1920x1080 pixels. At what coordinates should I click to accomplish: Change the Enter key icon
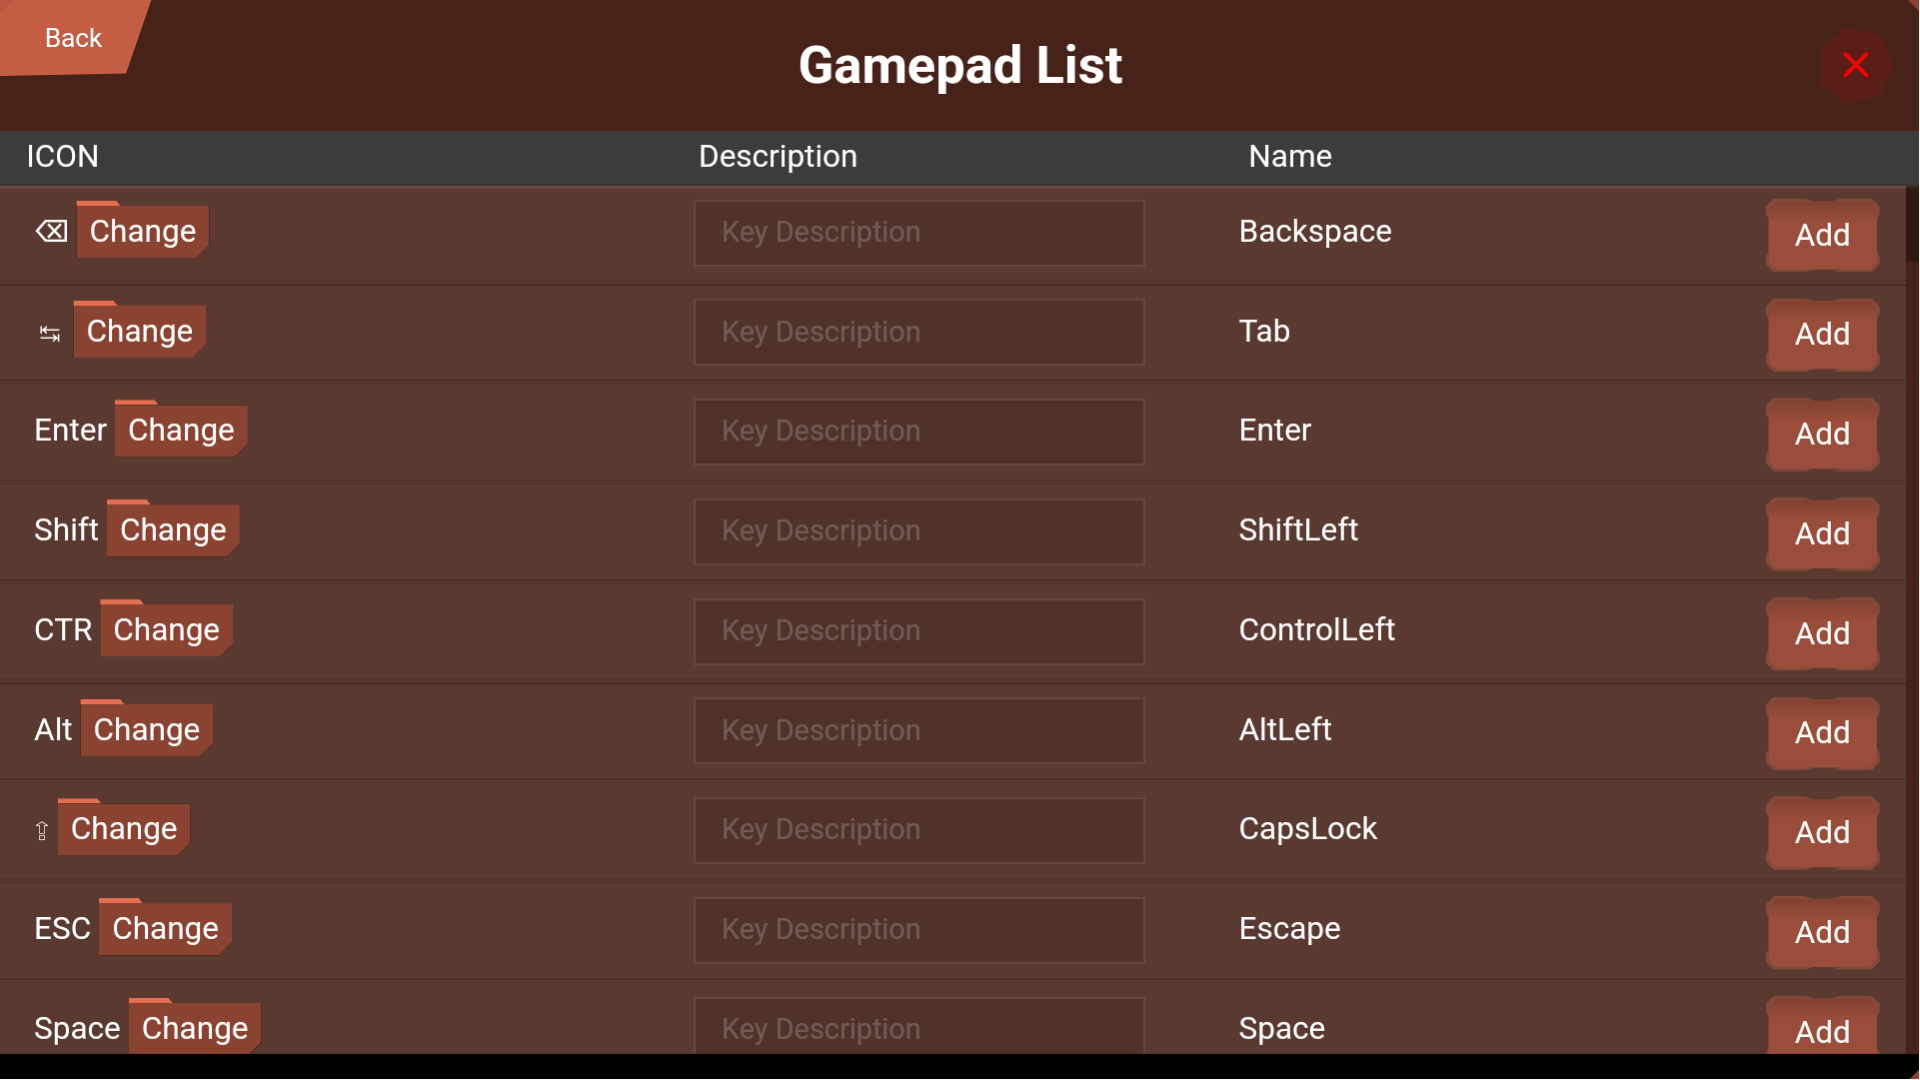(x=180, y=429)
